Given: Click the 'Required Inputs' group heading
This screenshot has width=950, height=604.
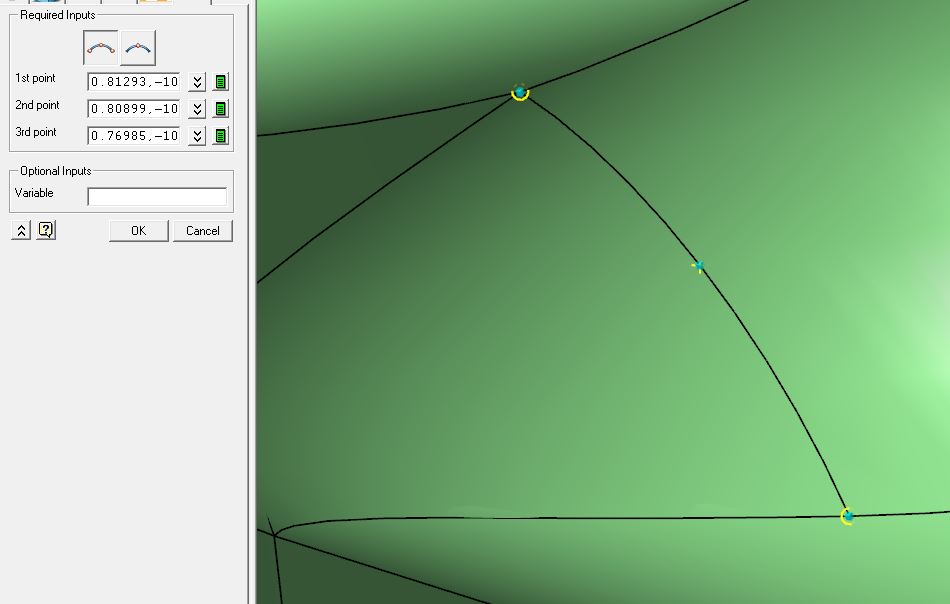Looking at the screenshot, I should [58, 15].
